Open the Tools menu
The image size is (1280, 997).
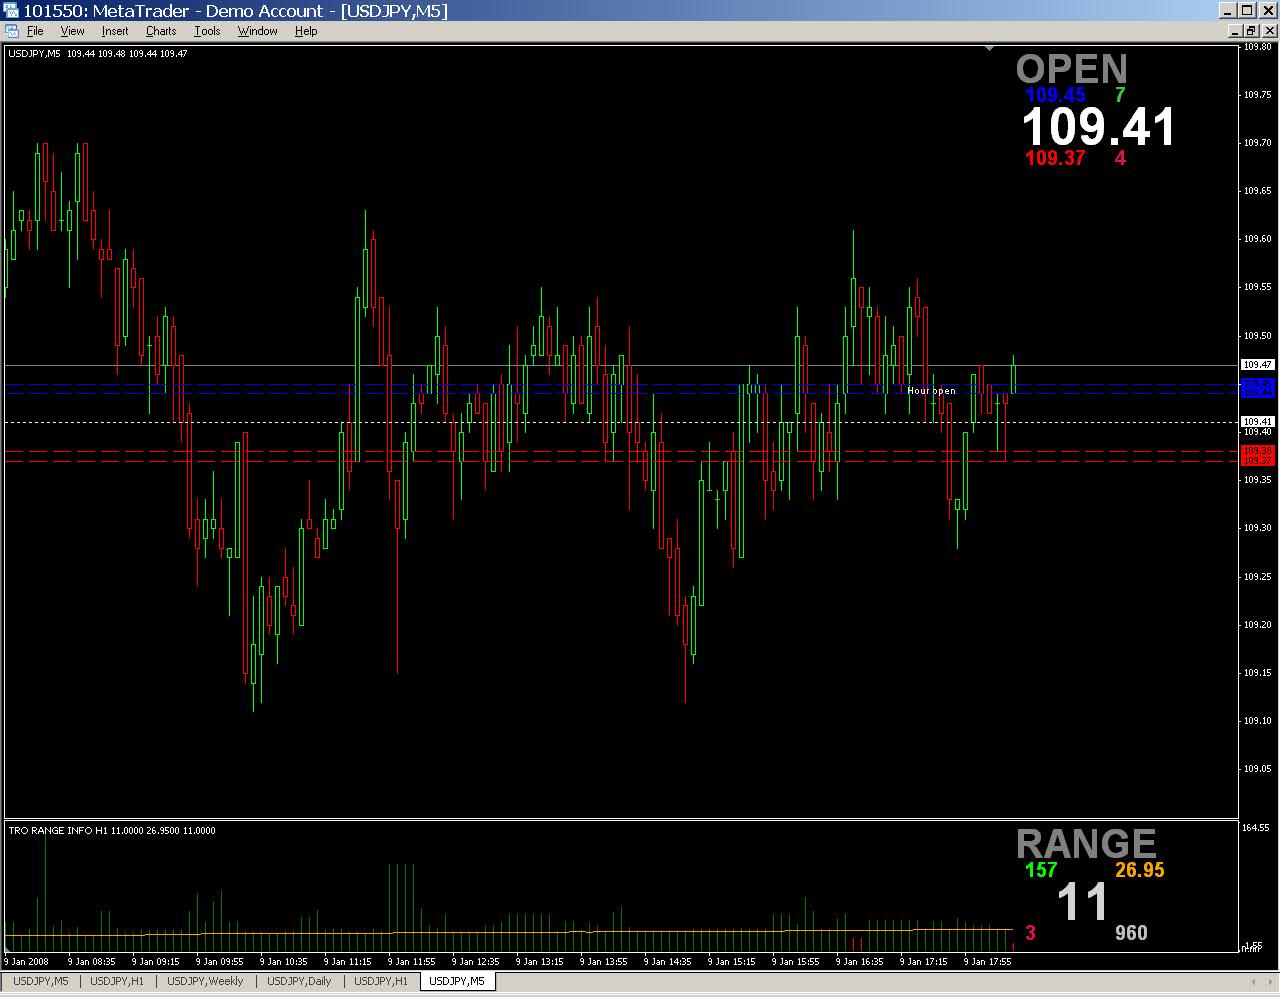point(207,31)
